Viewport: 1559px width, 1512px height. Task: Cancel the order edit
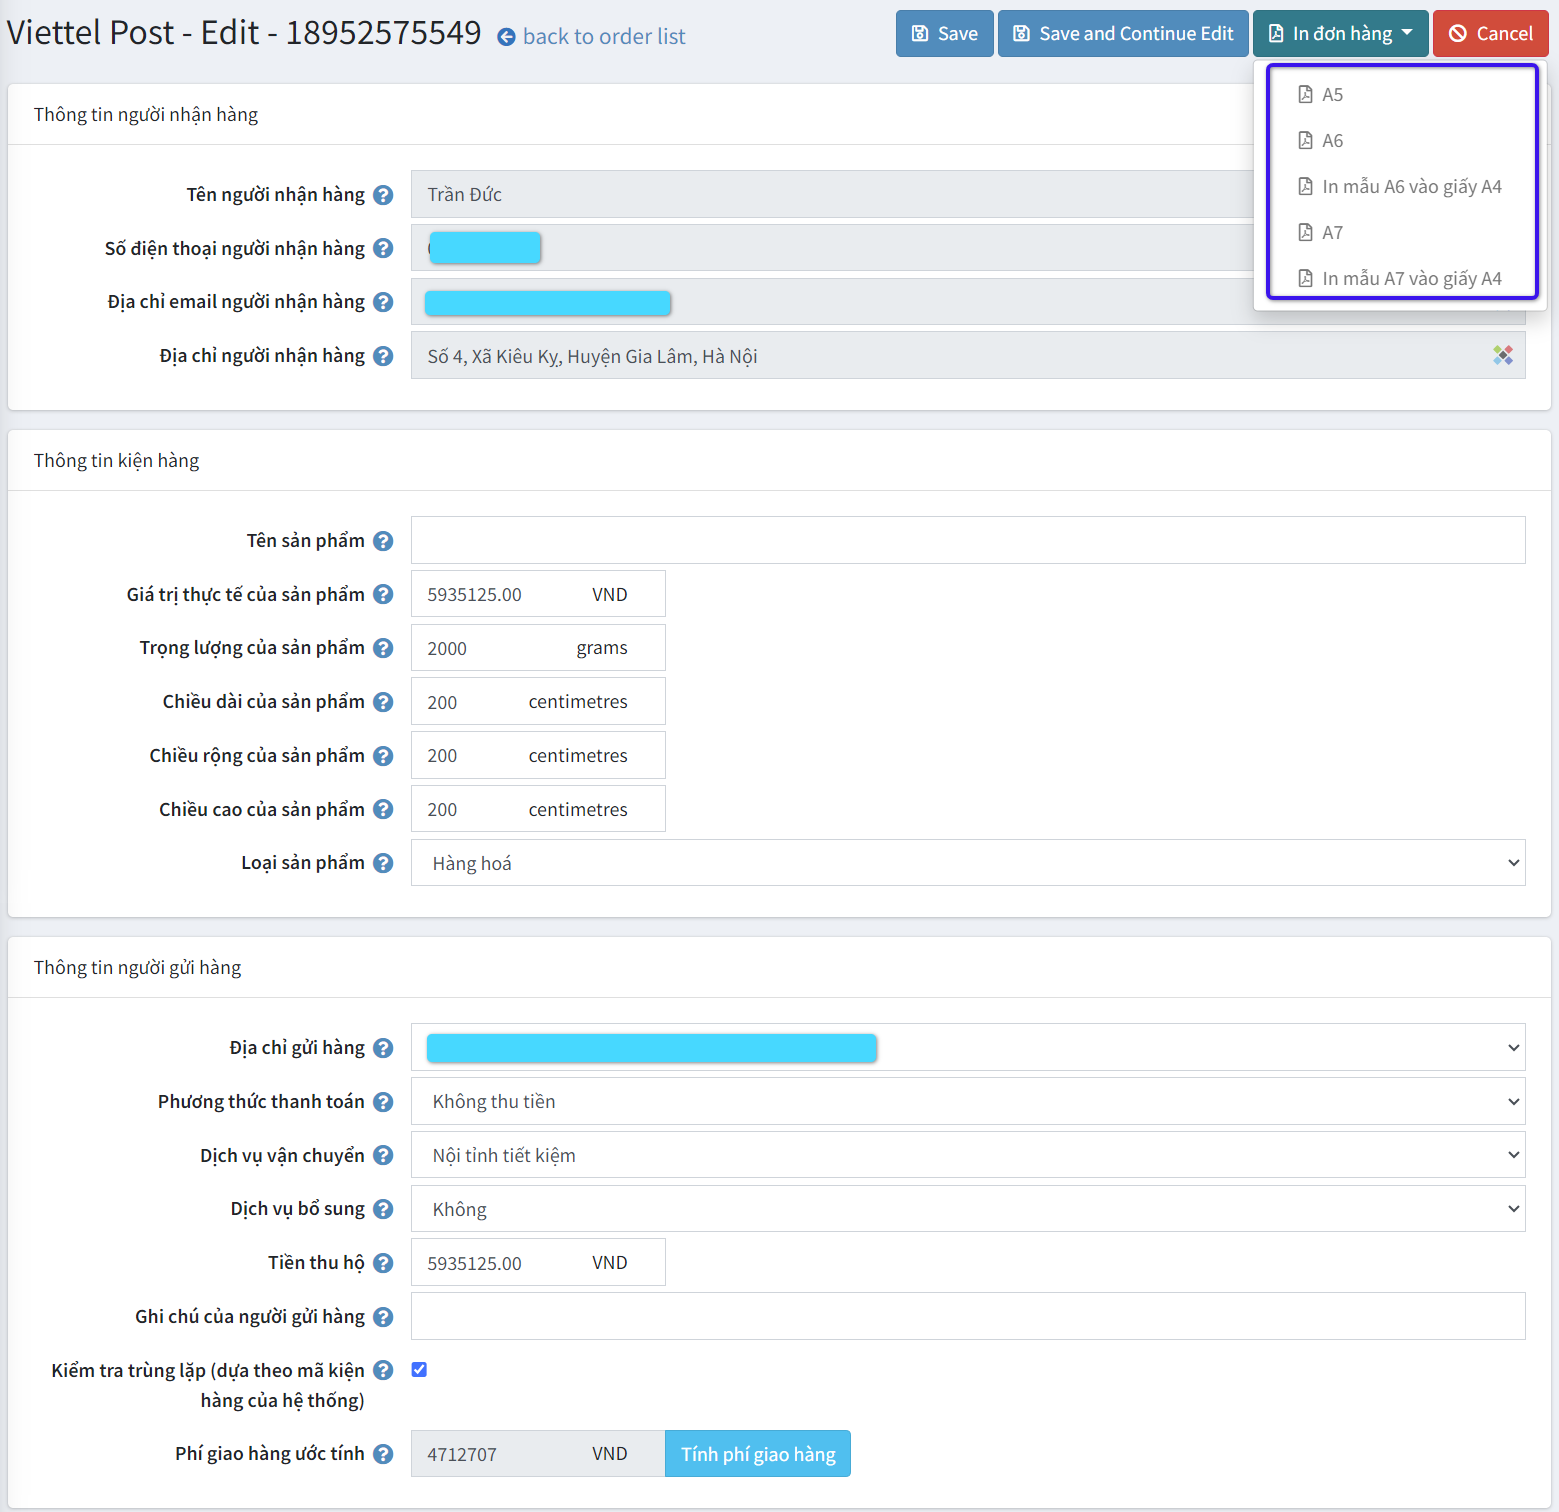coord(1490,34)
